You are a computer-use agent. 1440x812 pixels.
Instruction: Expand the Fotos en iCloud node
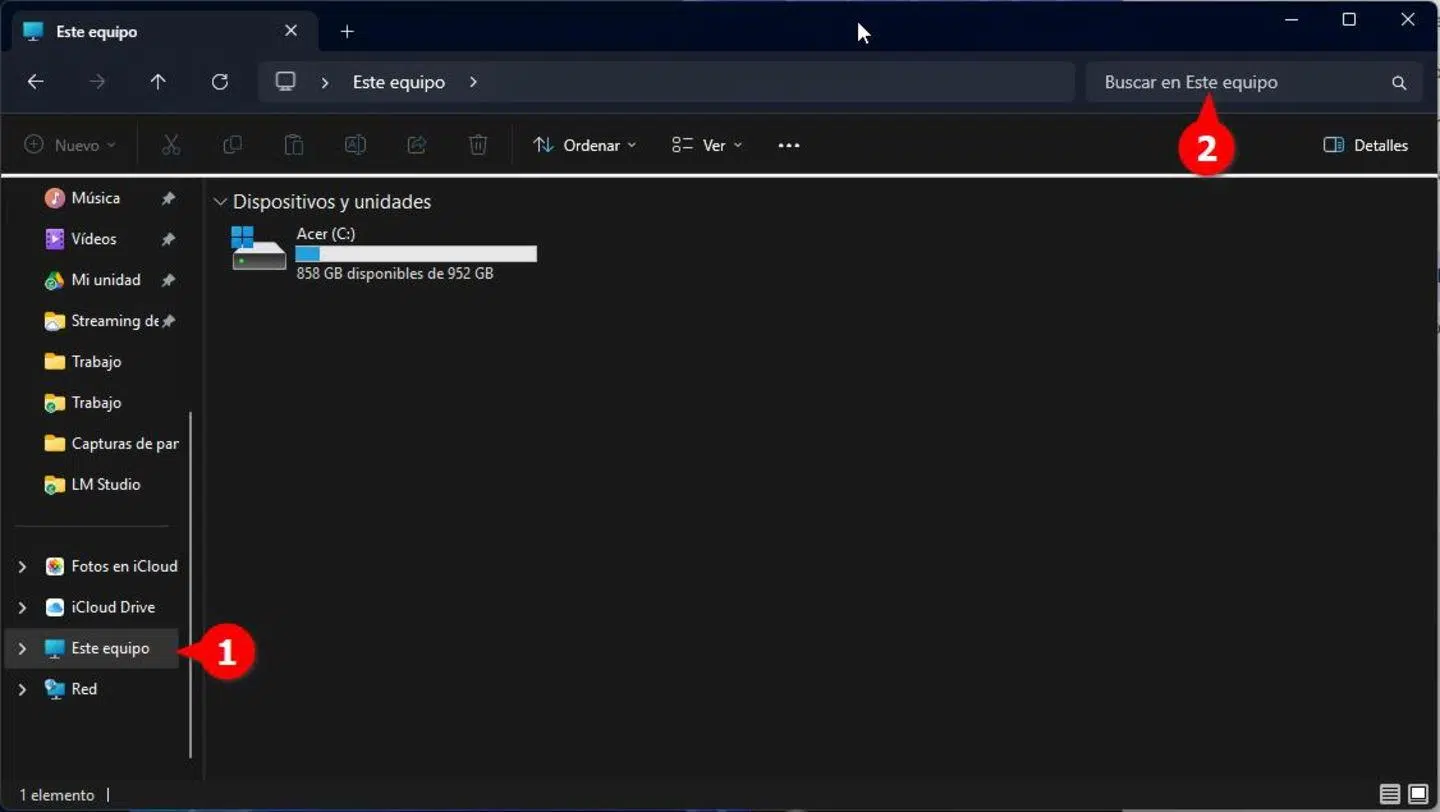pyautogui.click(x=22, y=567)
